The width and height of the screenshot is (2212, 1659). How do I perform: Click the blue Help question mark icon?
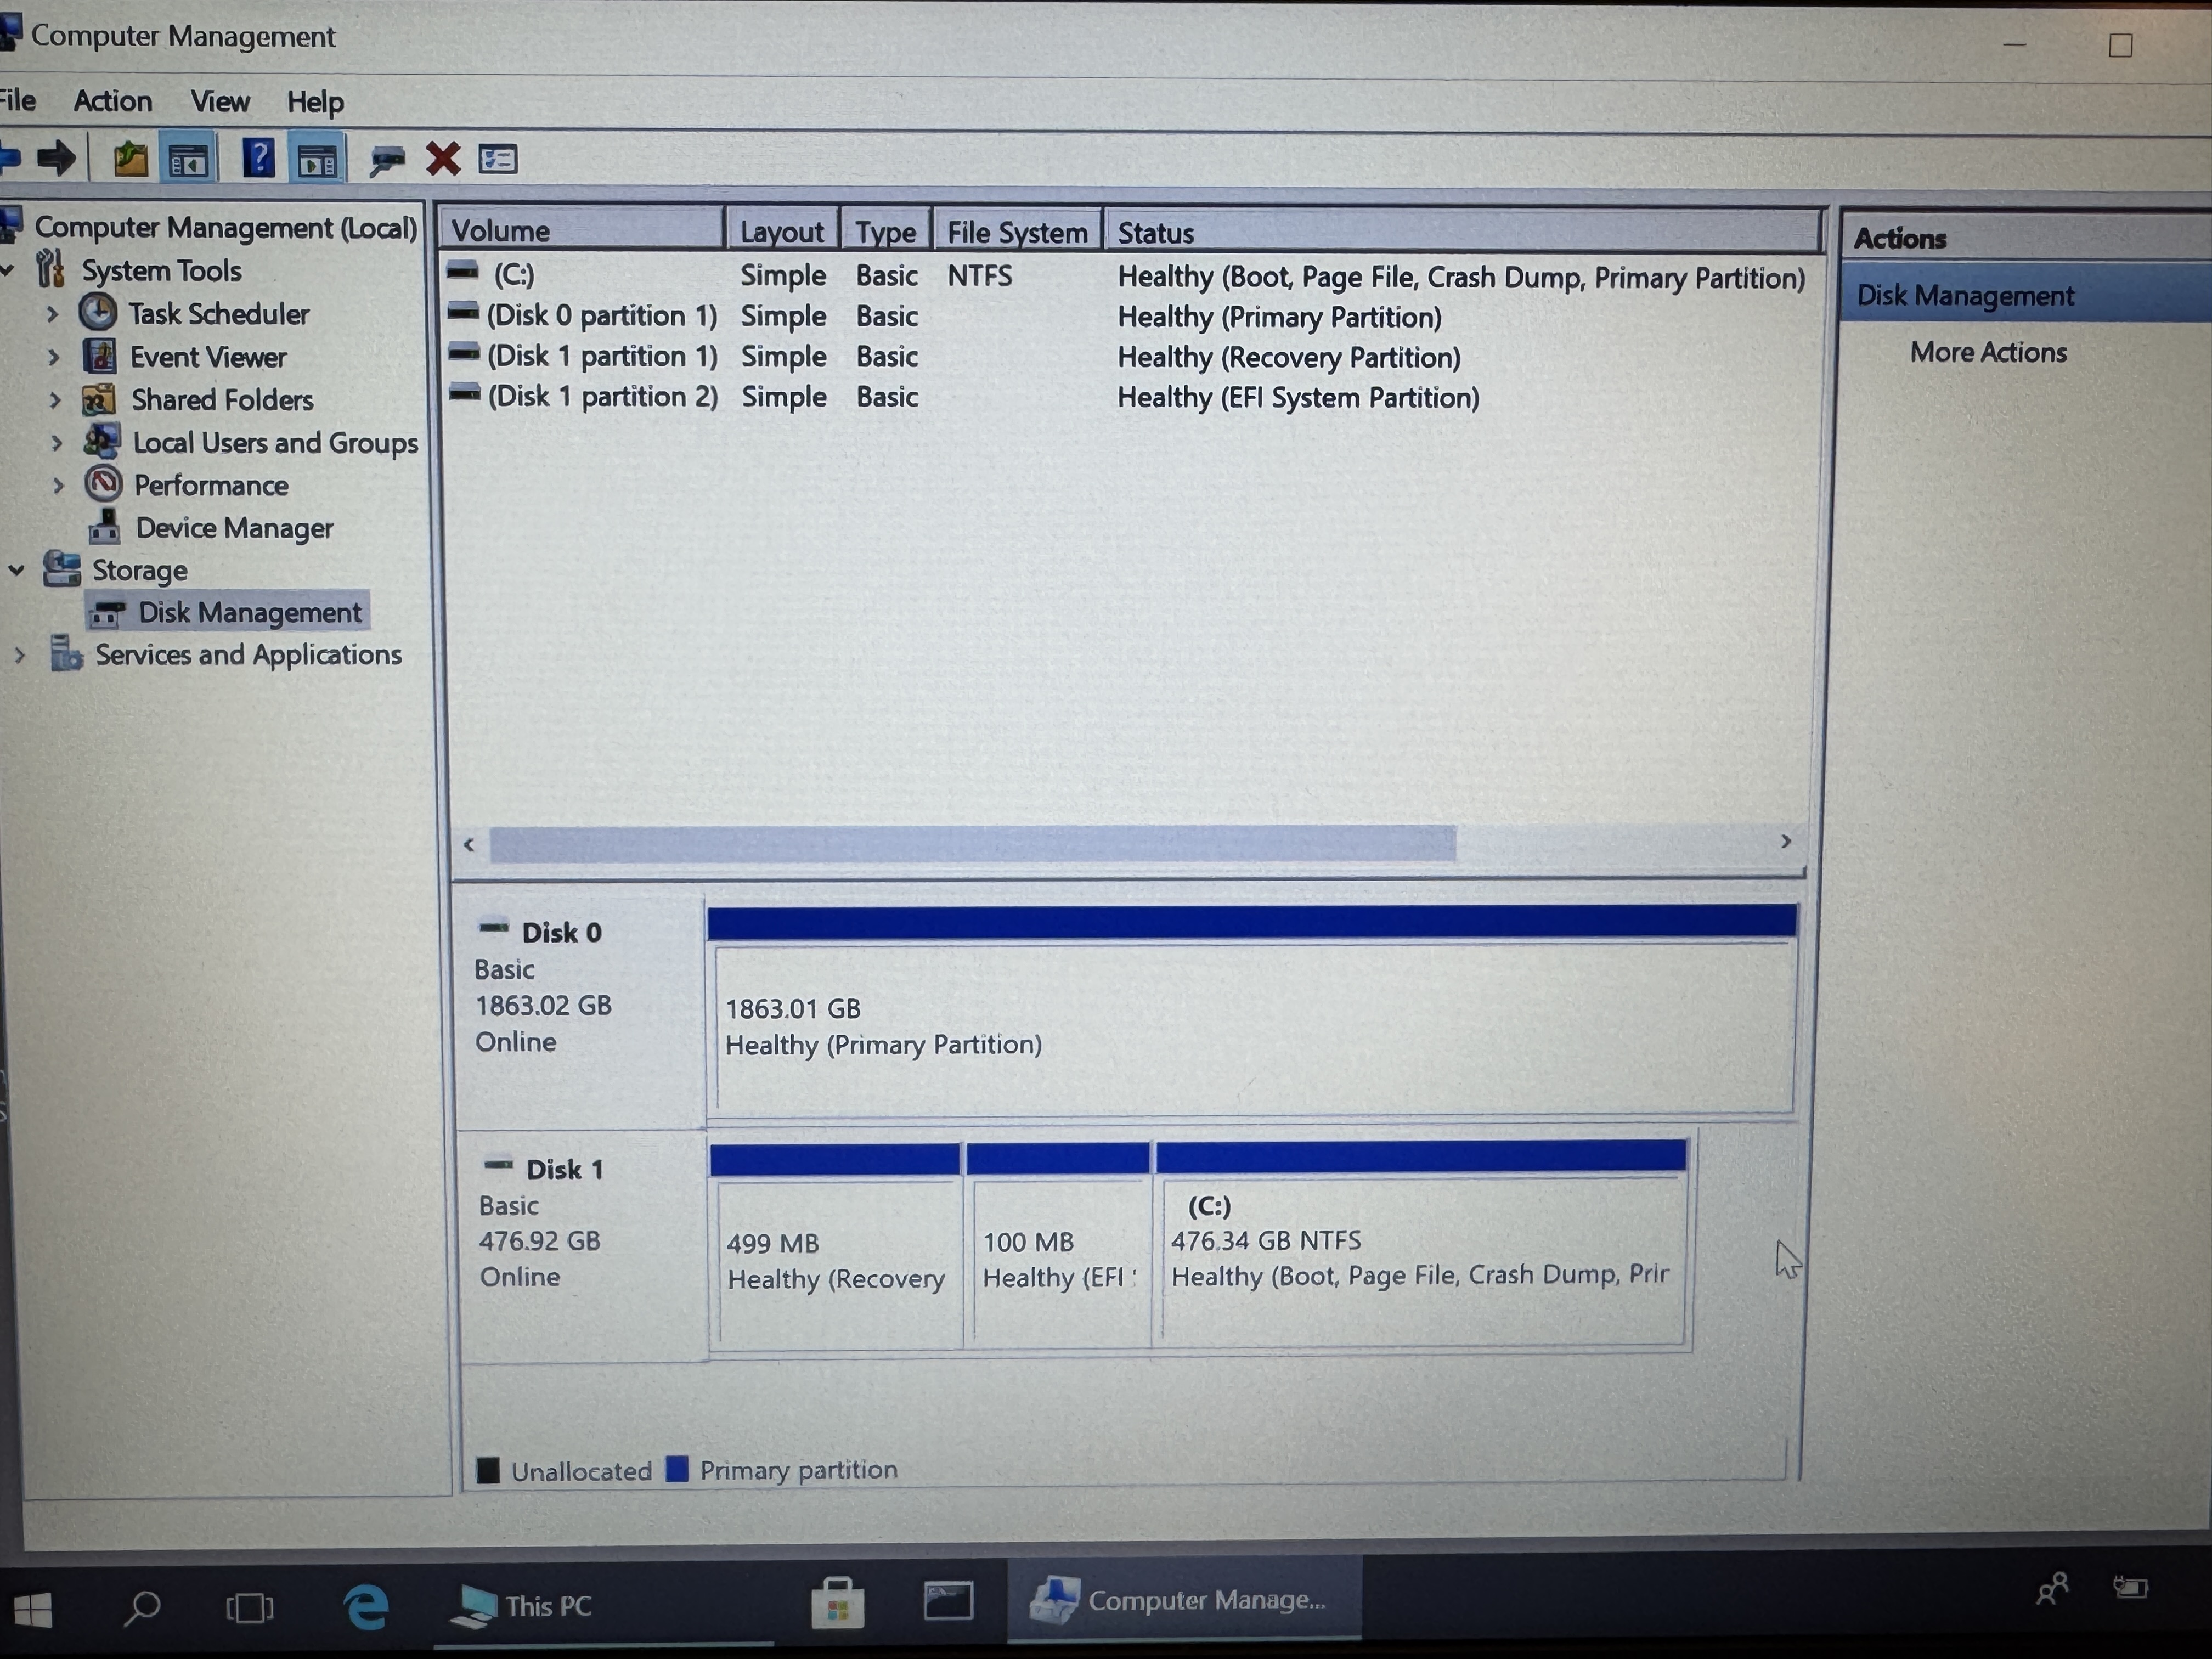258,159
